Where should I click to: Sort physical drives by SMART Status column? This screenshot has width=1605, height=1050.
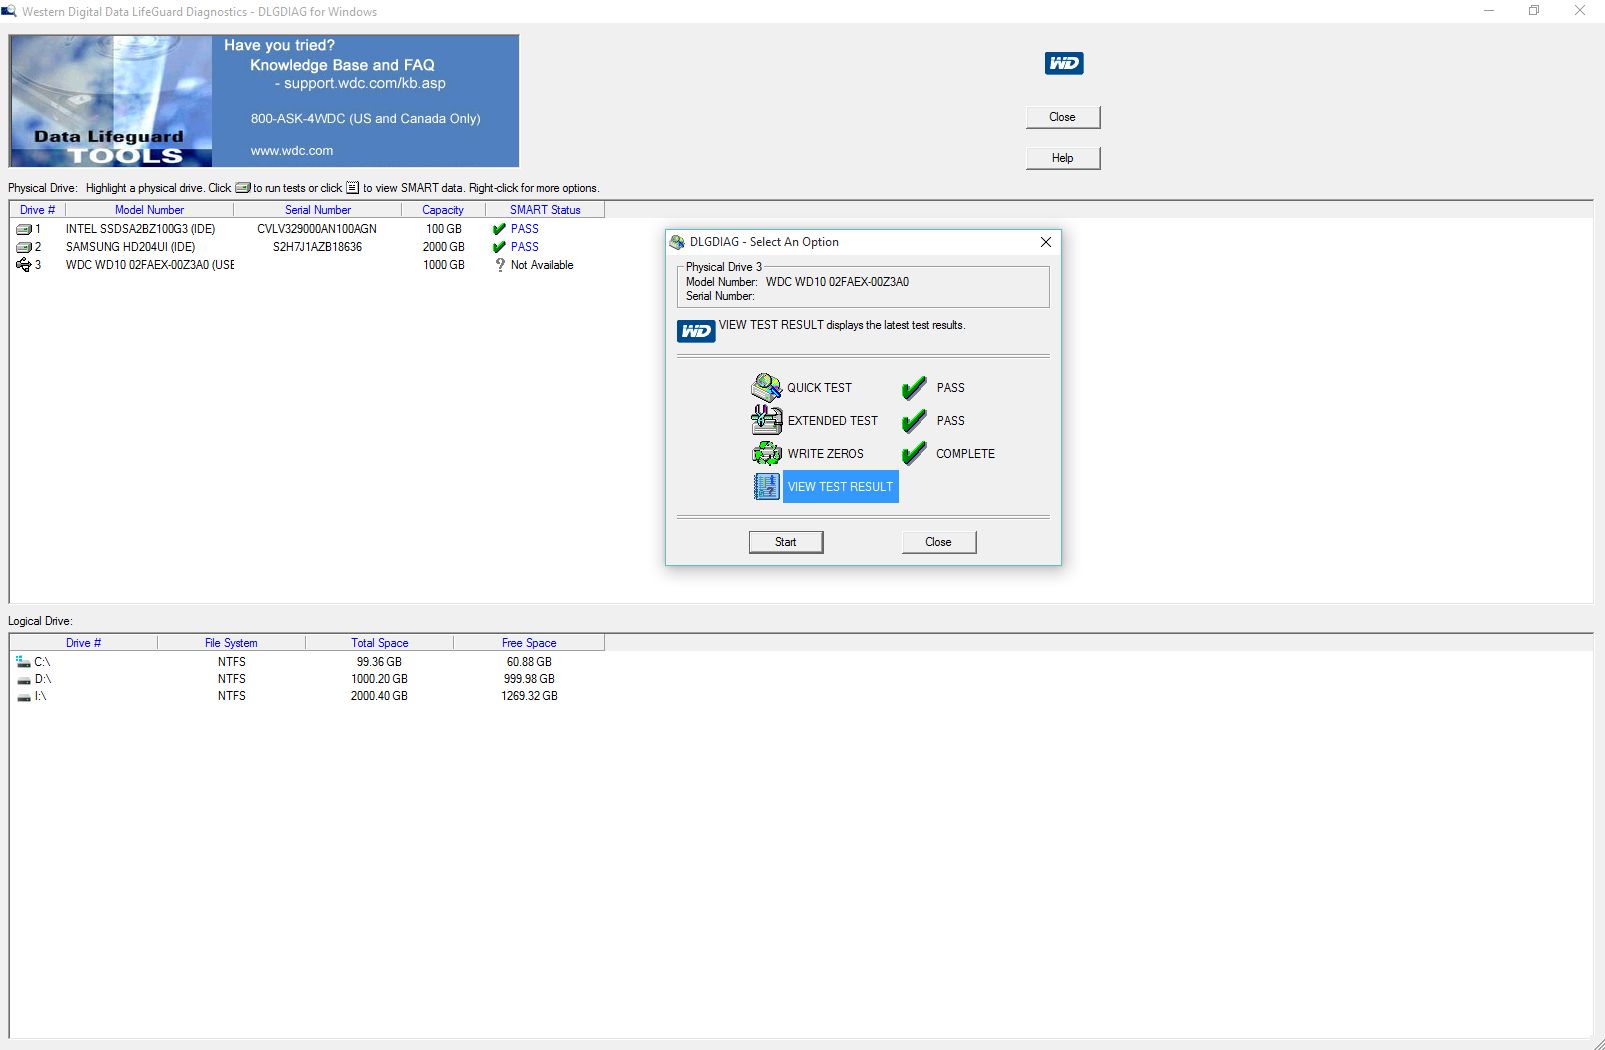[545, 210]
